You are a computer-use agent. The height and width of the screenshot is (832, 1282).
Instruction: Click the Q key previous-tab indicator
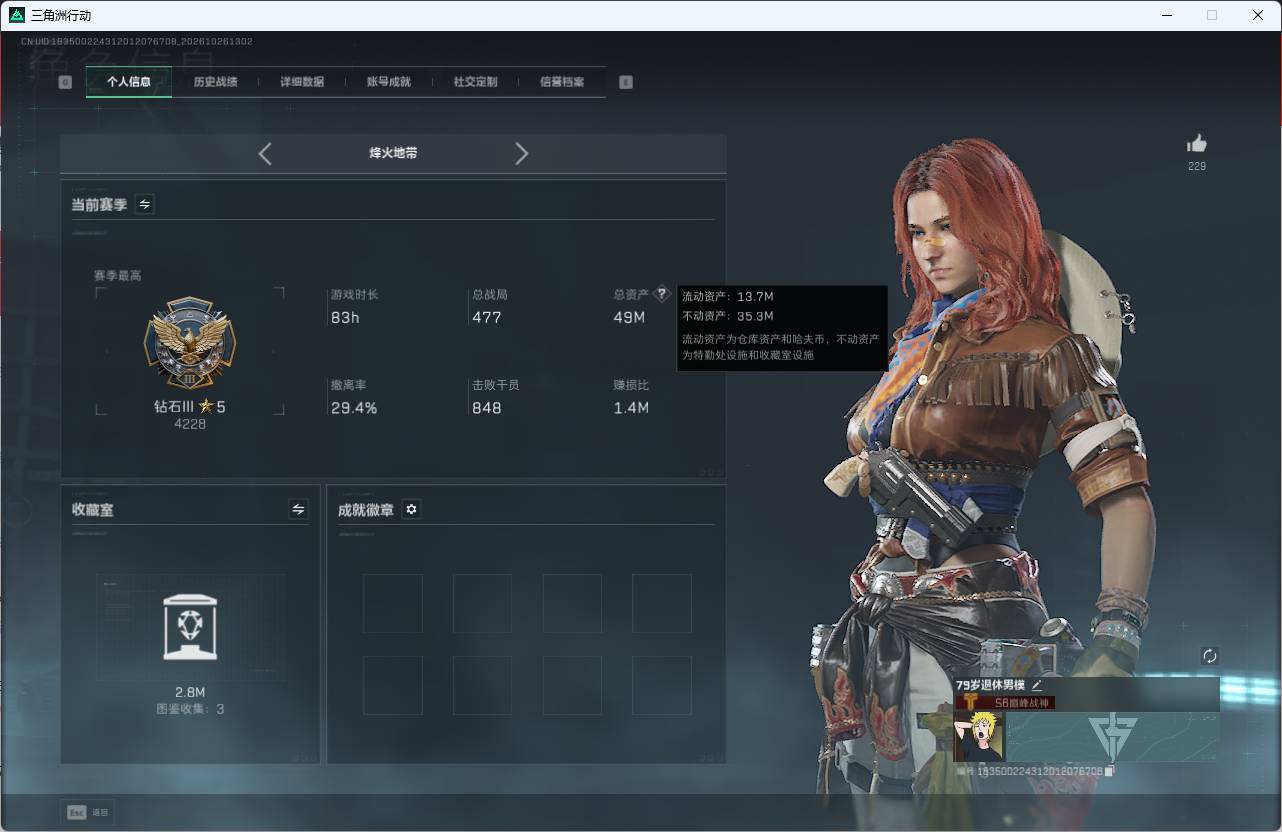[x=65, y=82]
